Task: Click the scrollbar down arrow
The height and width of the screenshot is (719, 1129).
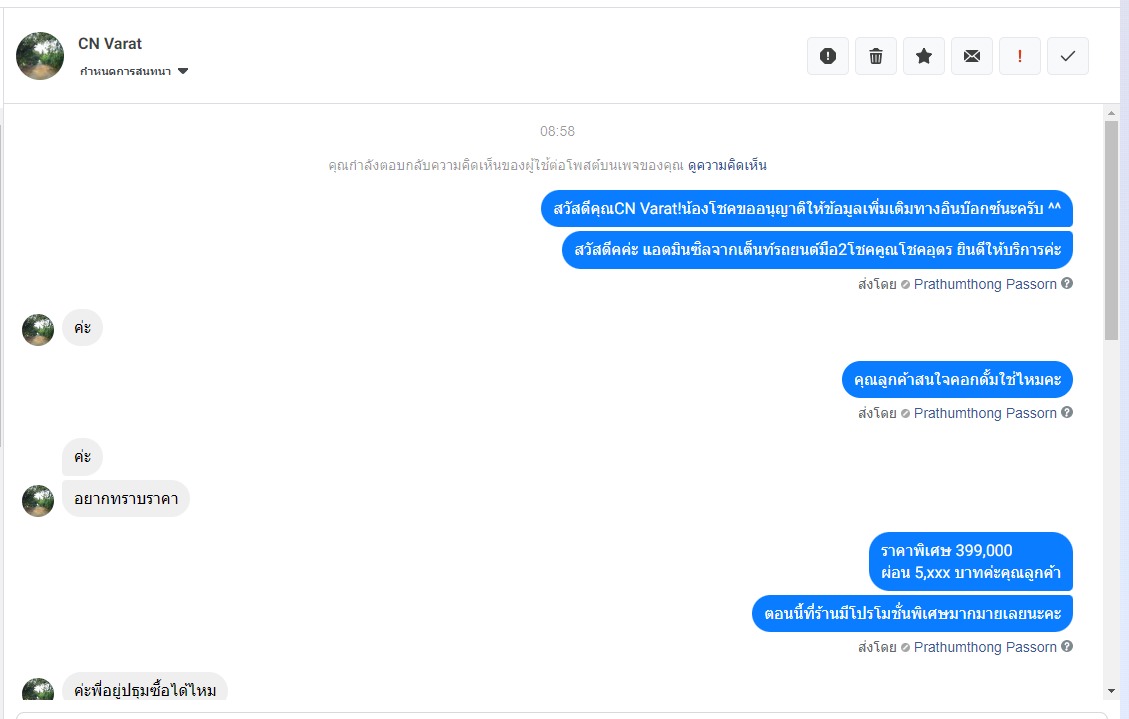Action: click(x=1111, y=691)
